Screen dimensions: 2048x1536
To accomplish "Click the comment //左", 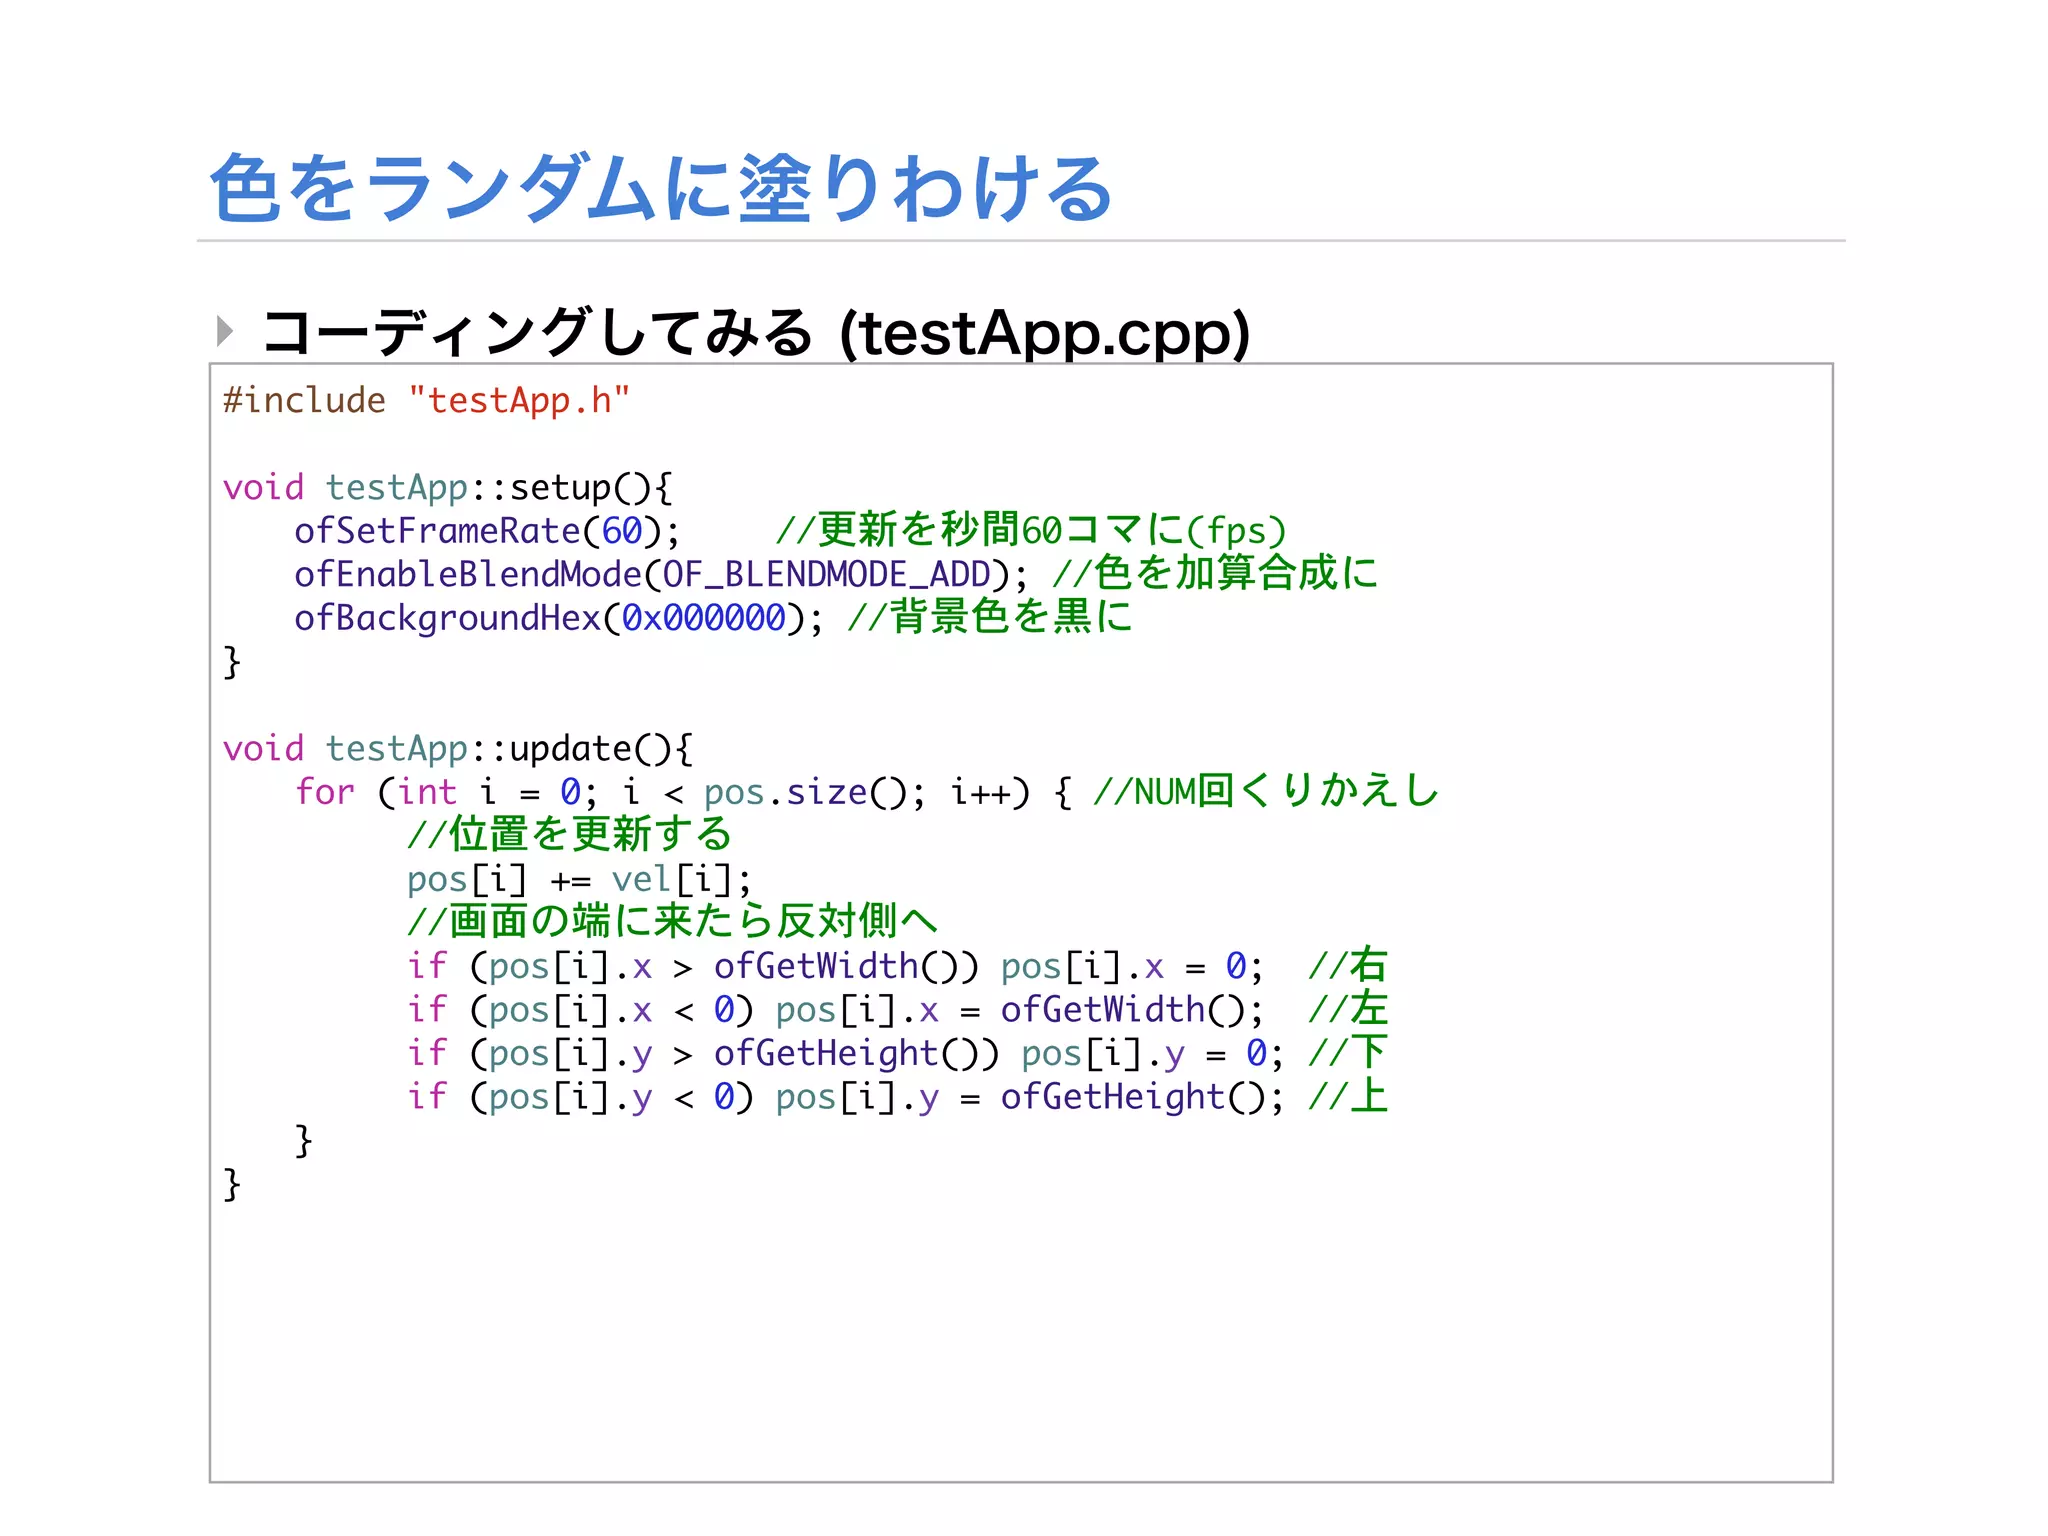I will 1348,1009.
